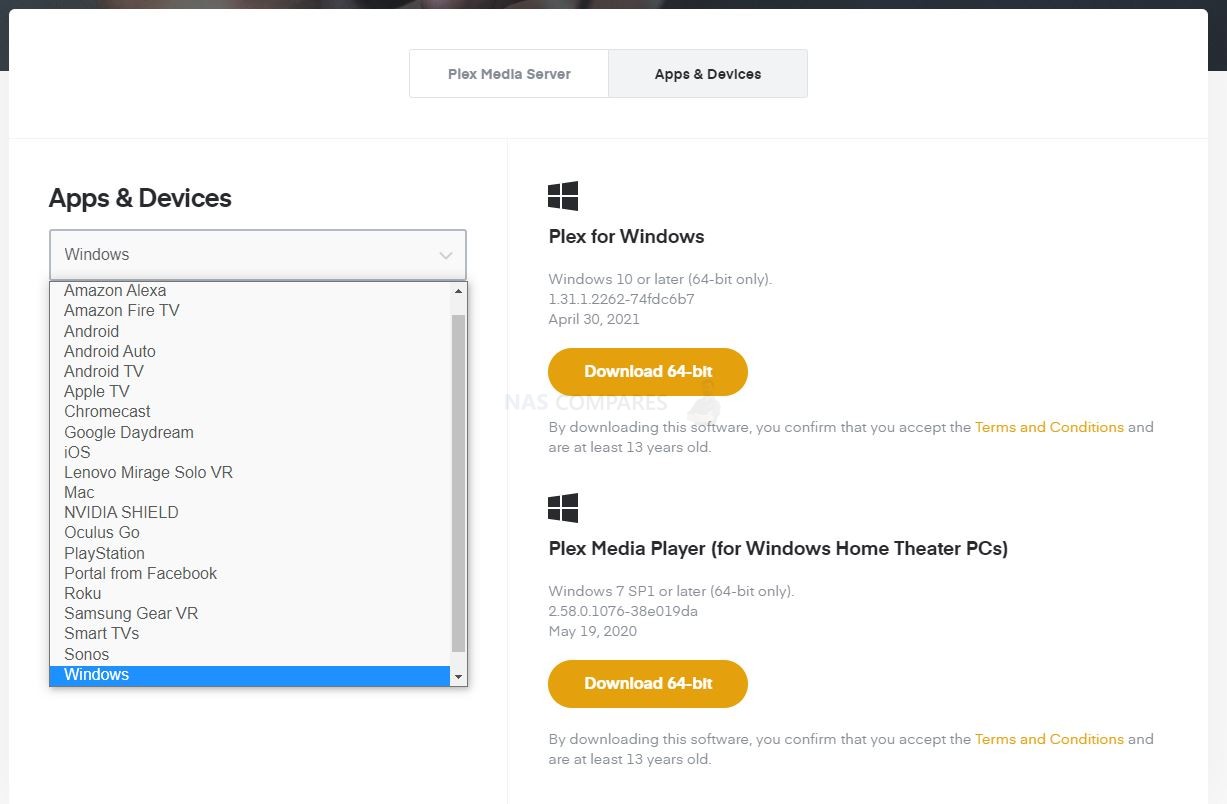Click version text 1.31.1.2262-74fdc6b7
The height and width of the screenshot is (804, 1227).
point(621,299)
